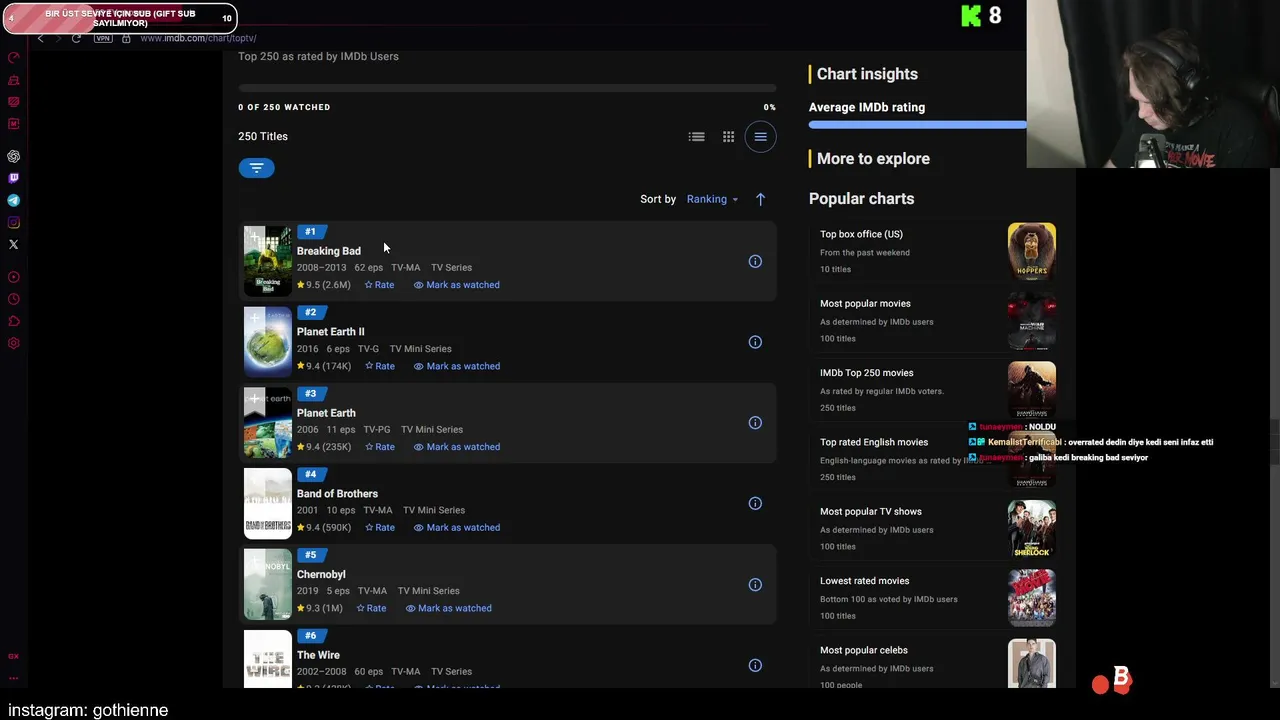
Task: Rate Planet Earth II with the star link
Action: click(379, 366)
